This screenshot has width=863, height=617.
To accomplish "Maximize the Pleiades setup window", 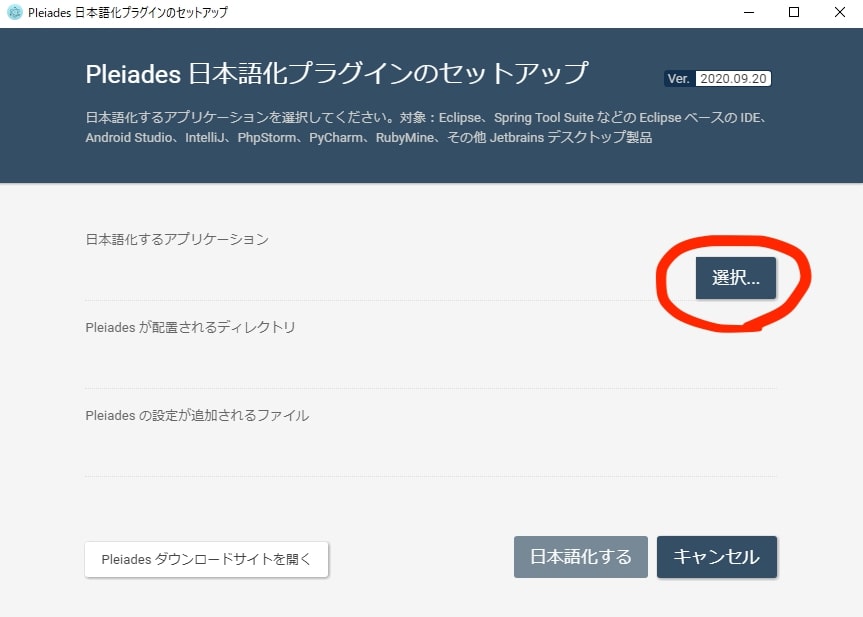I will 794,12.
